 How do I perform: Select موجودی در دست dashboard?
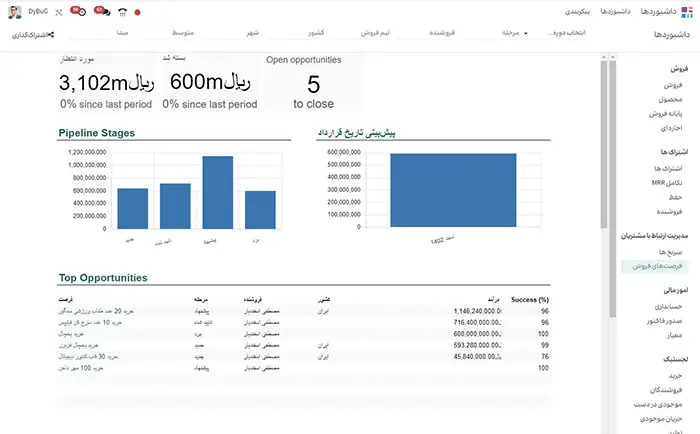(658, 404)
